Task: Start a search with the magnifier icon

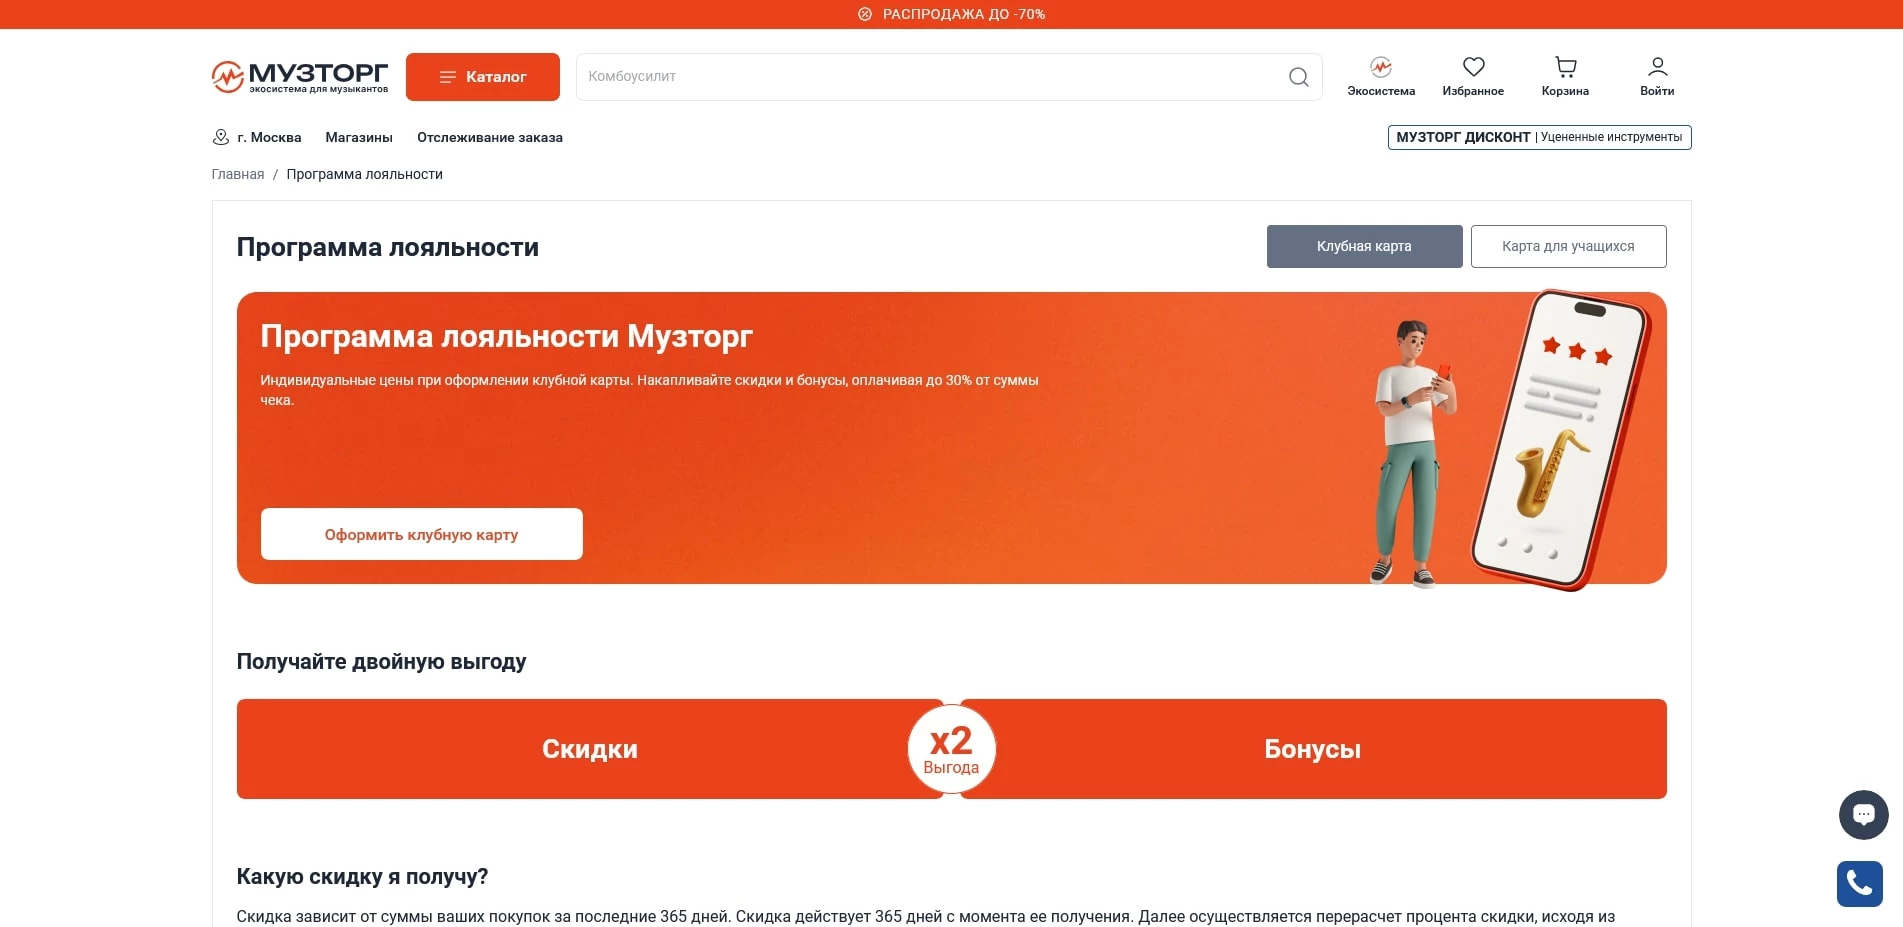Action: point(1297,76)
